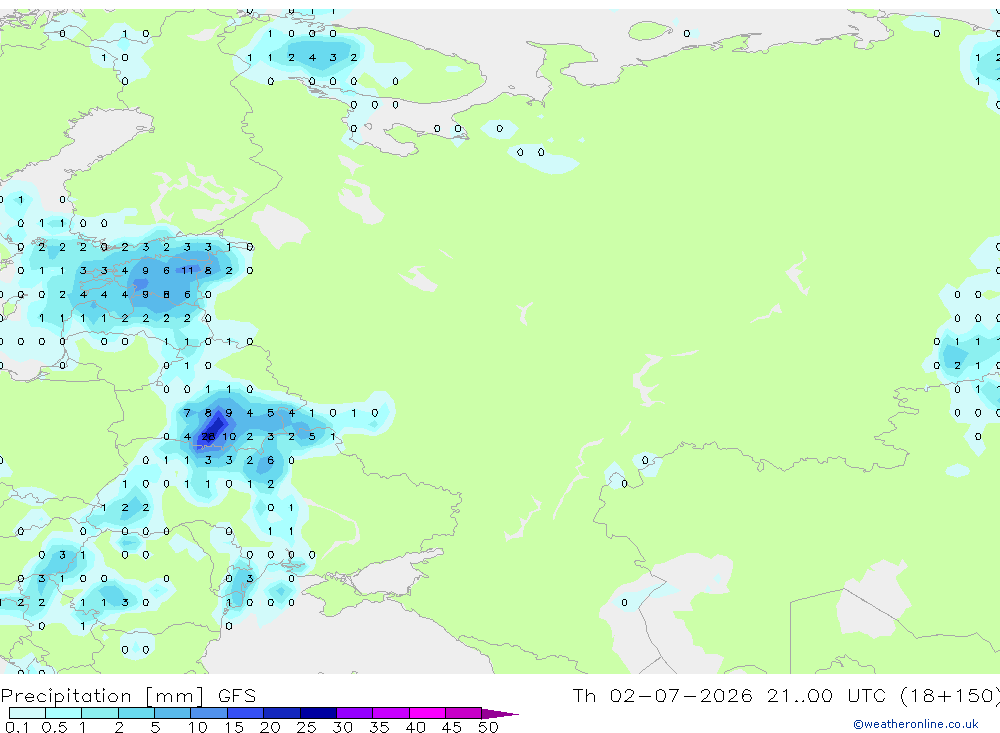Click the '30' legend scale label
This screenshot has width=1000, height=733.
[342, 727]
